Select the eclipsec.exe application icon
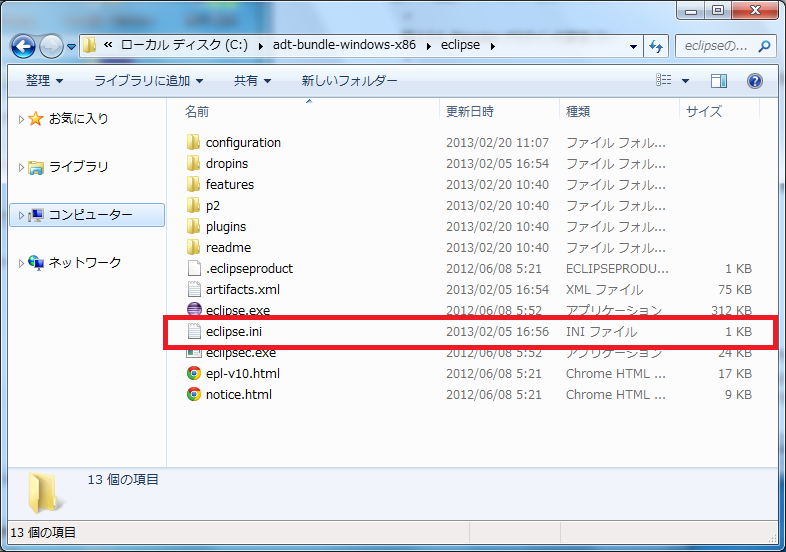The width and height of the screenshot is (786, 552). coord(194,352)
